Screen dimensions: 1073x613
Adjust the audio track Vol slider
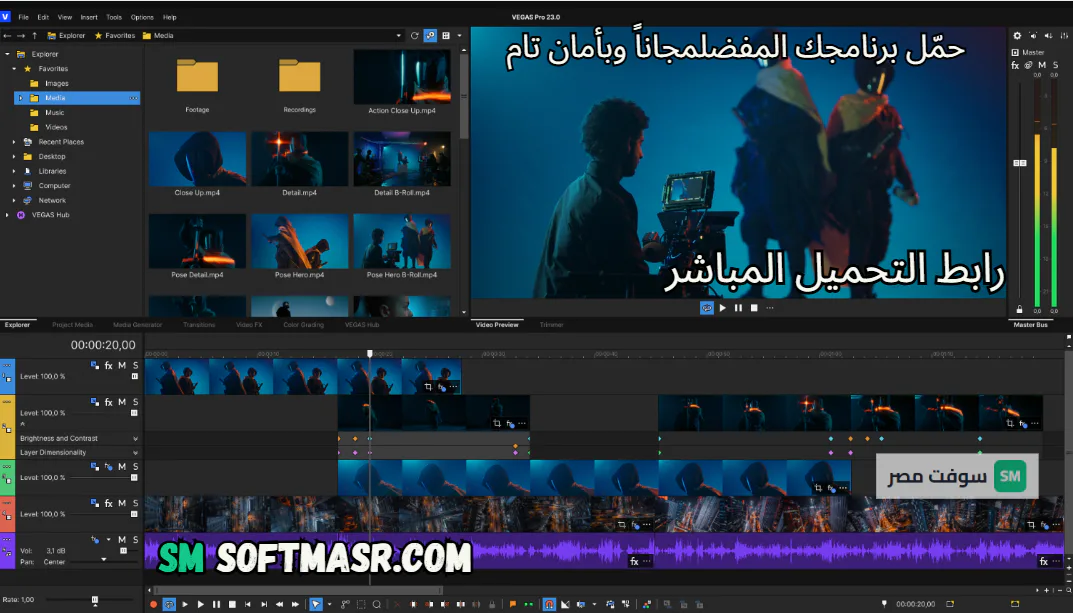click(x=123, y=550)
